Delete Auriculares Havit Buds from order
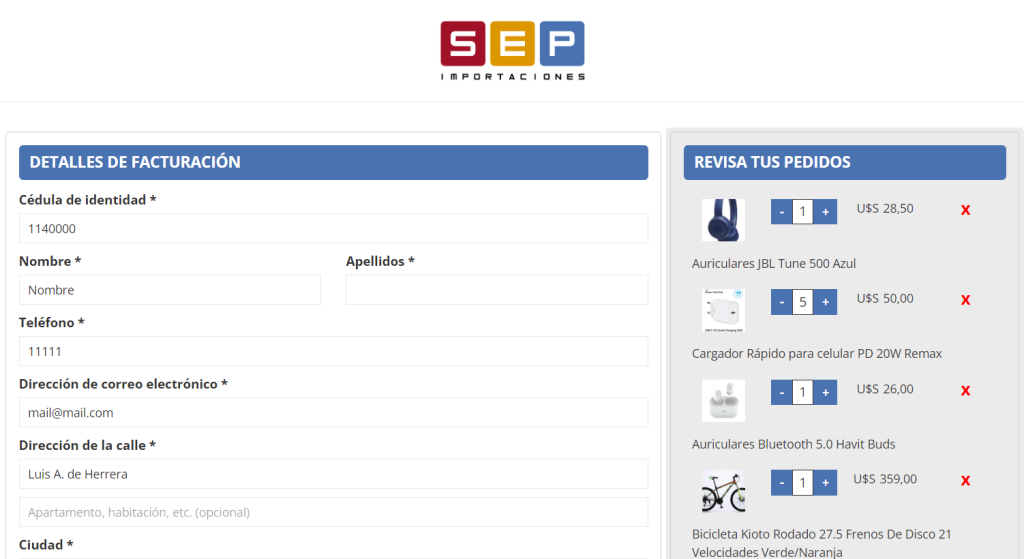Image resolution: width=1024 pixels, height=559 pixels. point(965,391)
